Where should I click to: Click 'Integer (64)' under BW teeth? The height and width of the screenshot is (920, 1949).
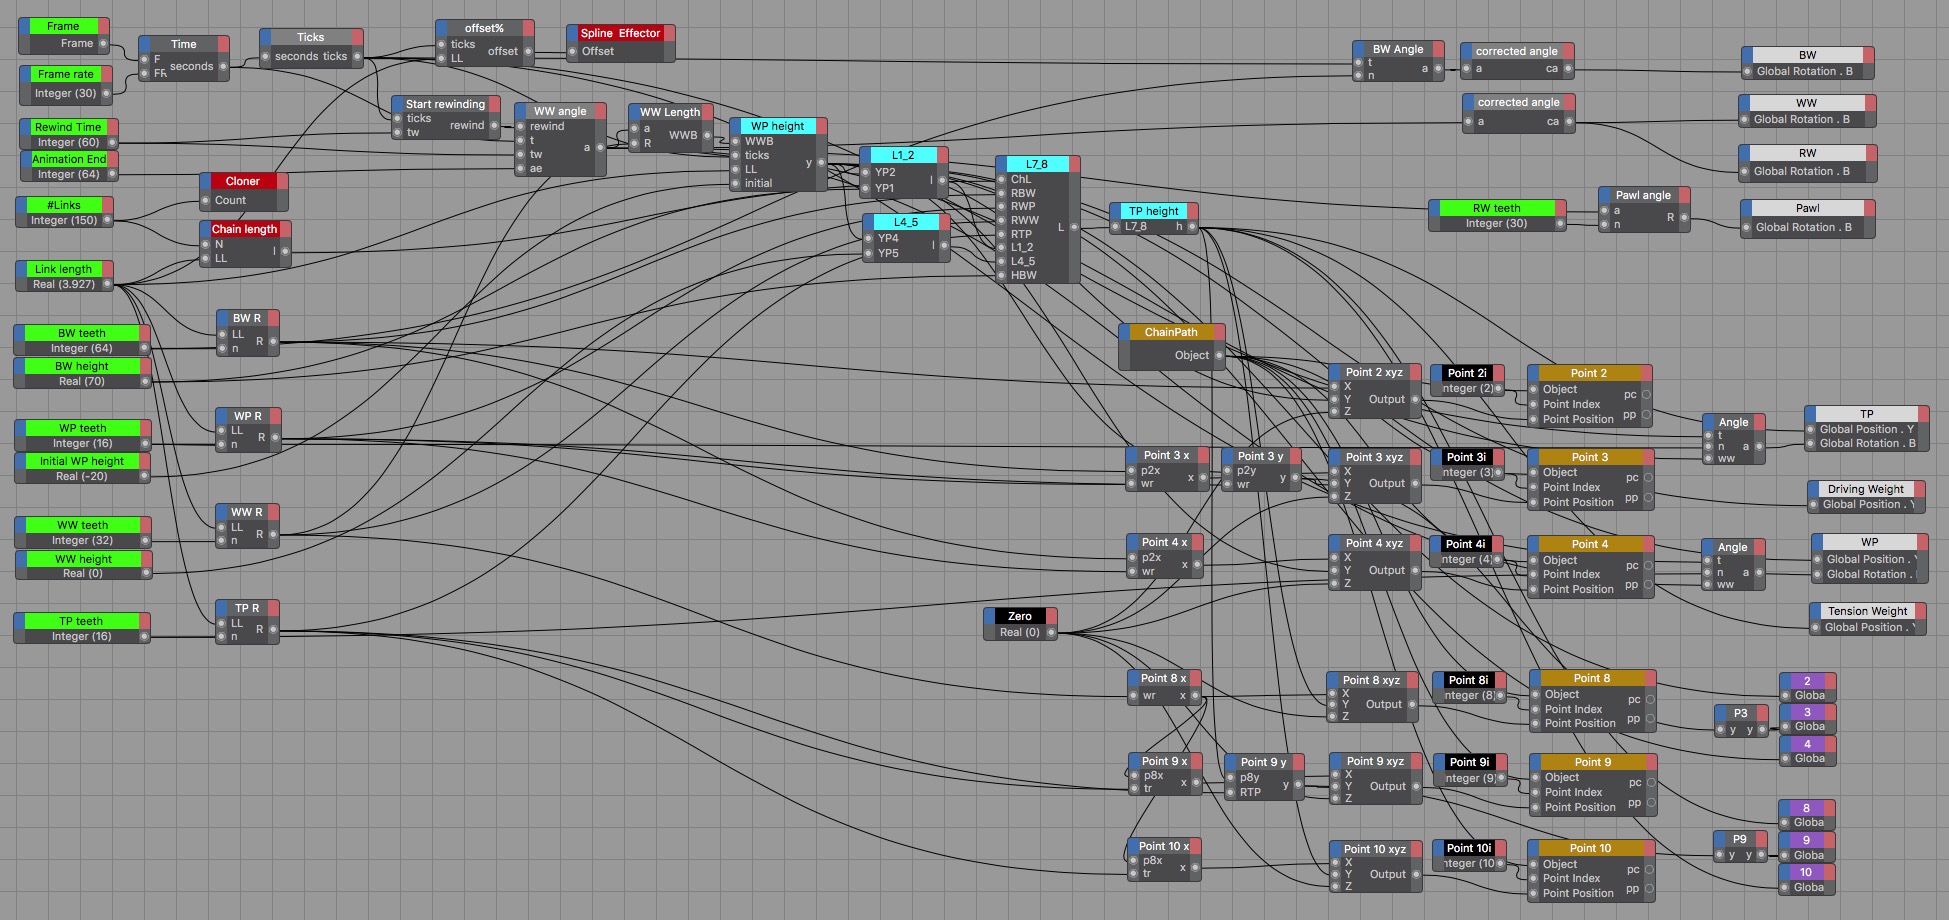point(81,348)
